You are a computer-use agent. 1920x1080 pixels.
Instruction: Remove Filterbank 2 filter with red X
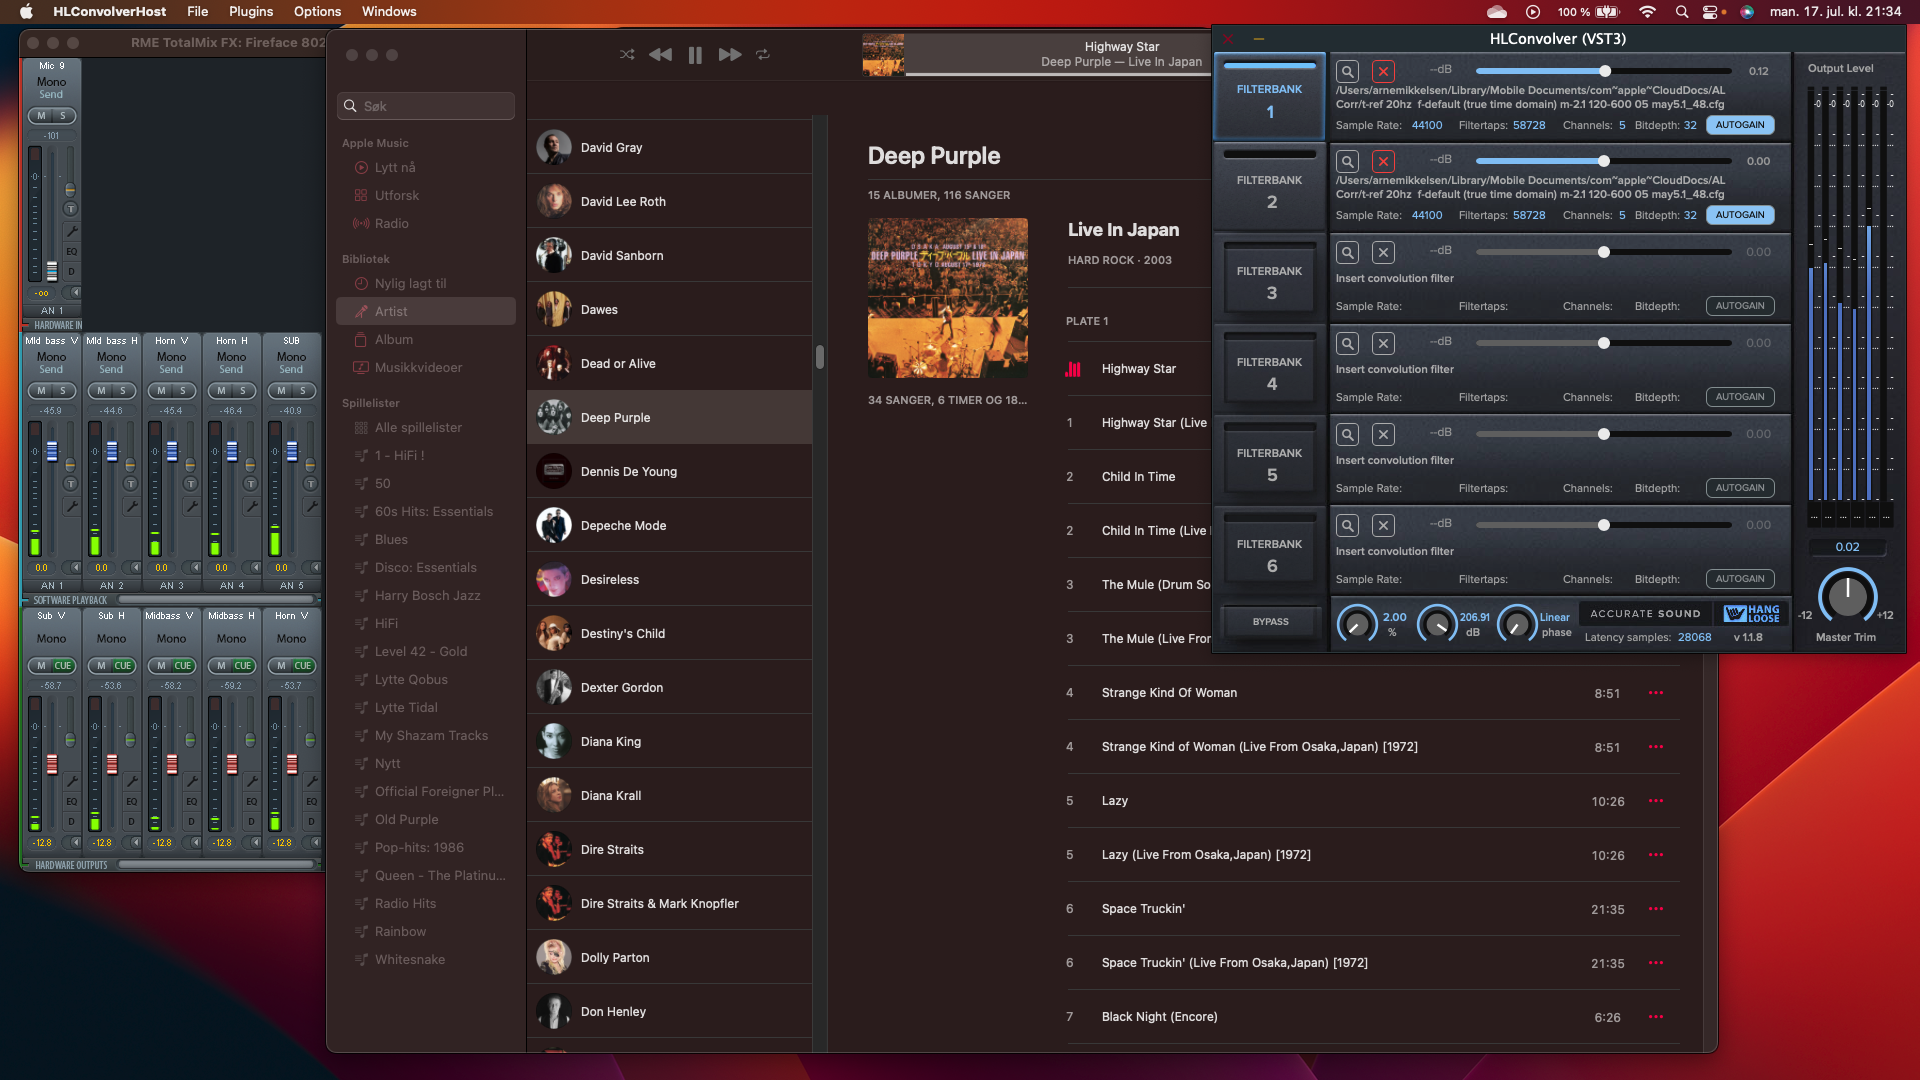(x=1383, y=161)
